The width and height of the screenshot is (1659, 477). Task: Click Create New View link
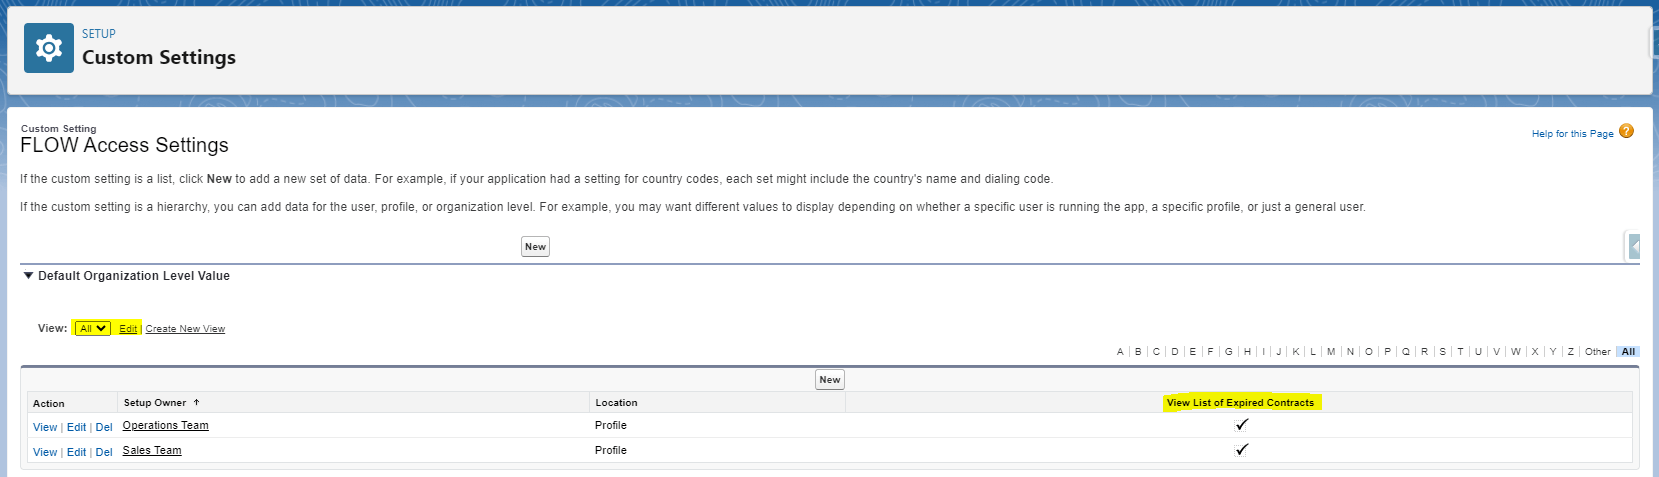185,329
